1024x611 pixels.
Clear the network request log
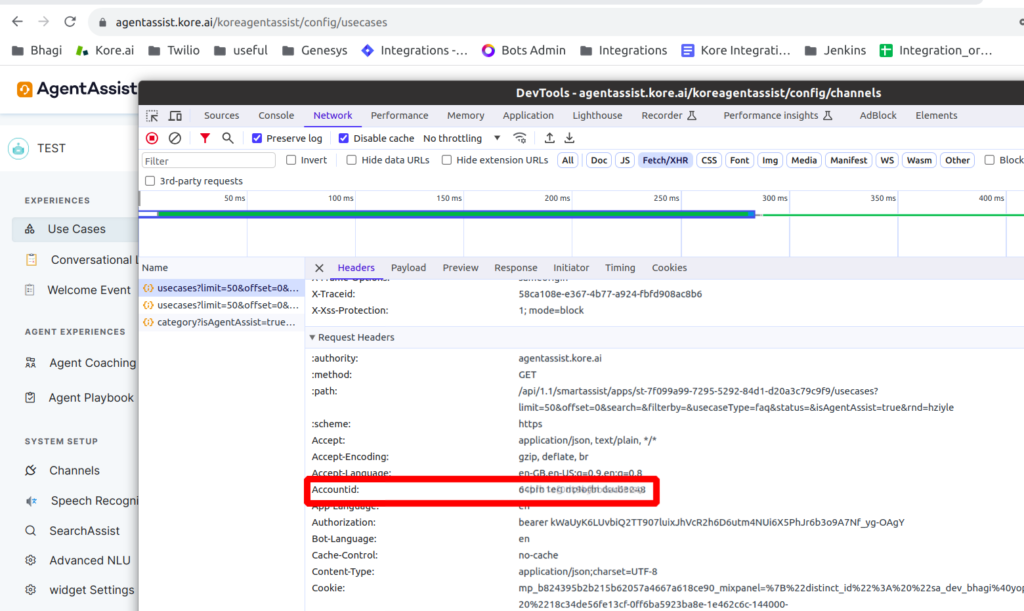point(173,138)
